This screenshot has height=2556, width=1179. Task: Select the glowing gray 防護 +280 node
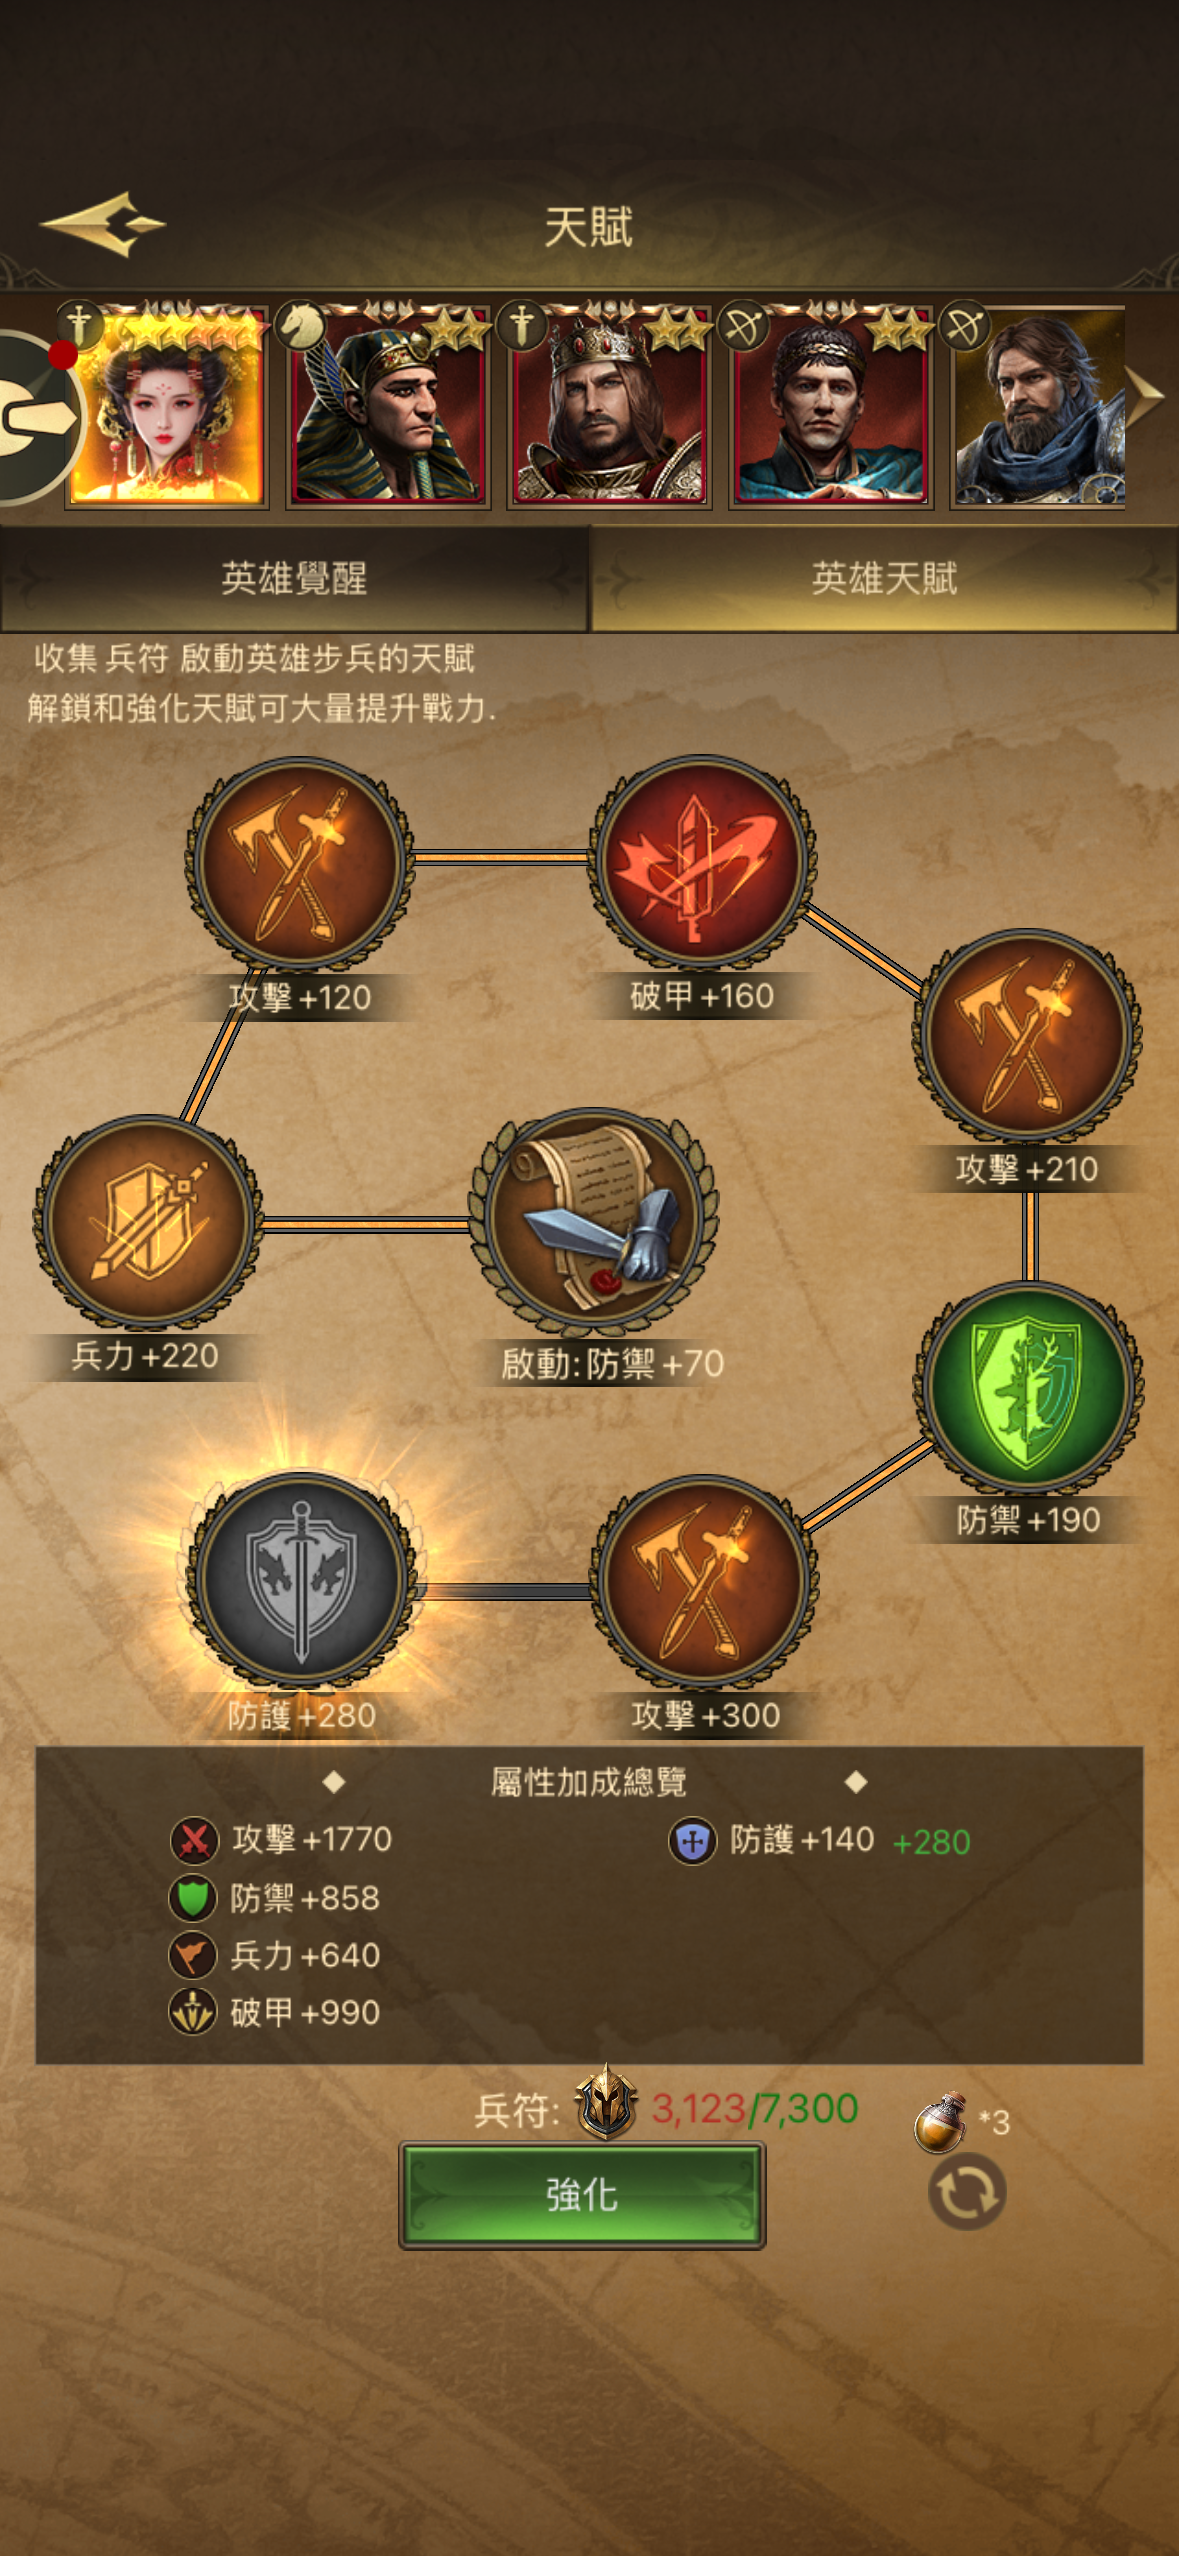(x=301, y=1580)
